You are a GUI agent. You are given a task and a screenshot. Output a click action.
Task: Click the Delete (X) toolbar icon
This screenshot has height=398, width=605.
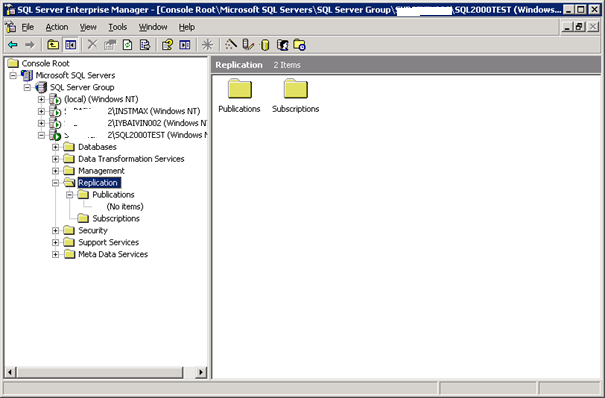93,45
